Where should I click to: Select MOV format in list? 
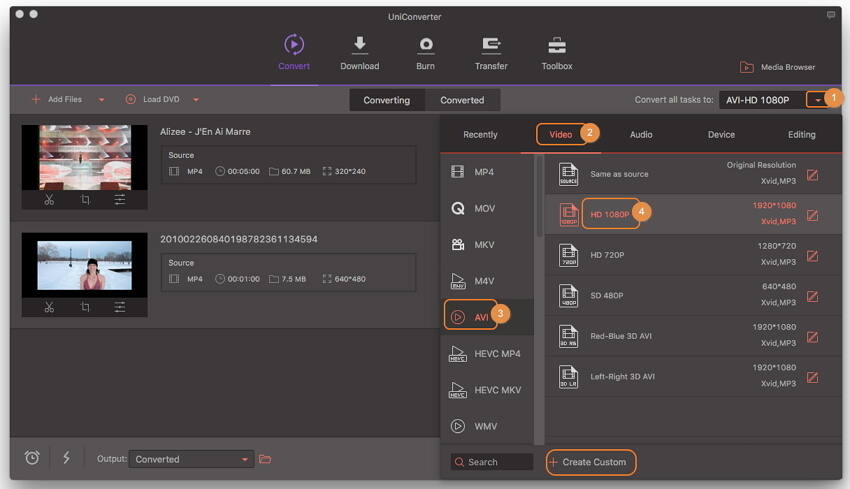(x=487, y=208)
